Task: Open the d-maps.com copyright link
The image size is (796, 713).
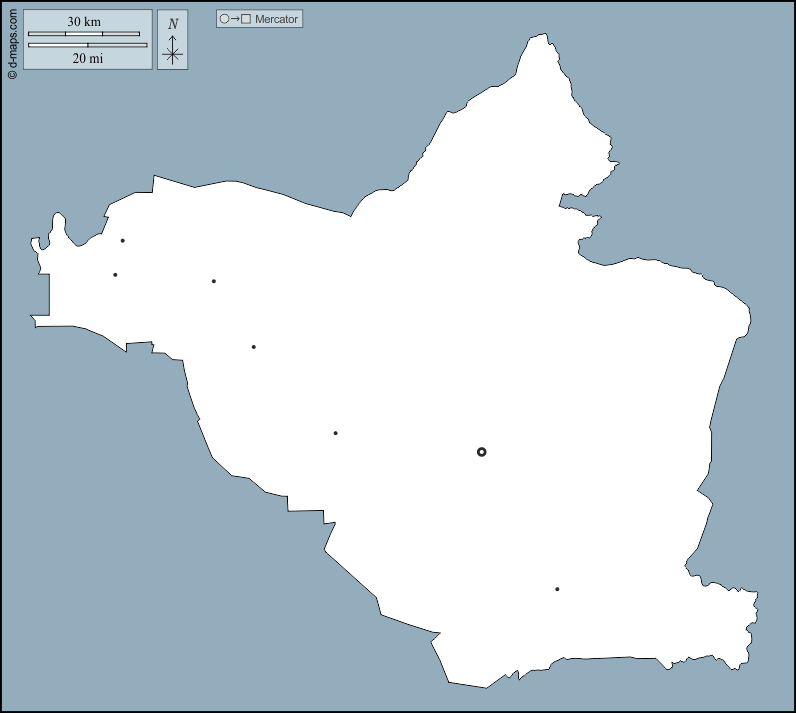Action: click(12, 40)
